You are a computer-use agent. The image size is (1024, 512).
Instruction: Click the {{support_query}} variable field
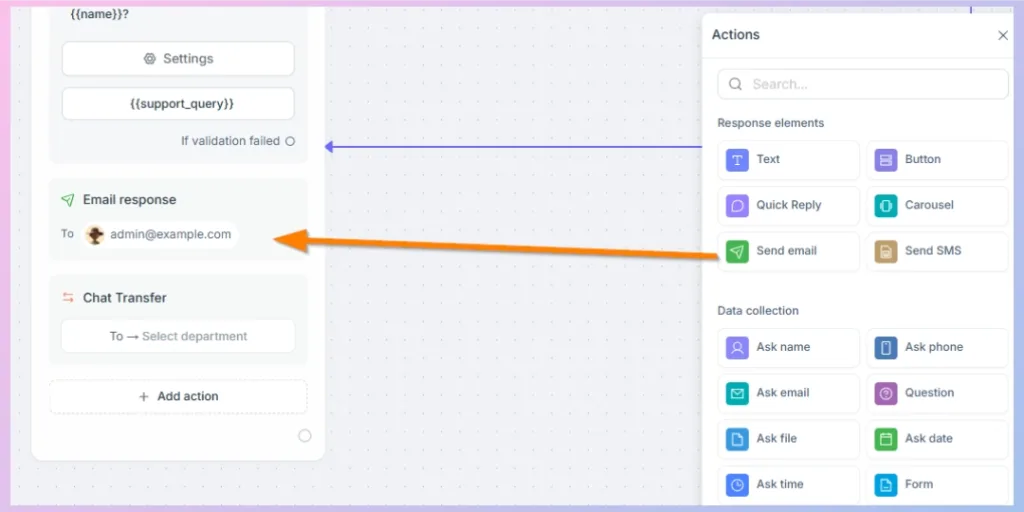coord(178,104)
